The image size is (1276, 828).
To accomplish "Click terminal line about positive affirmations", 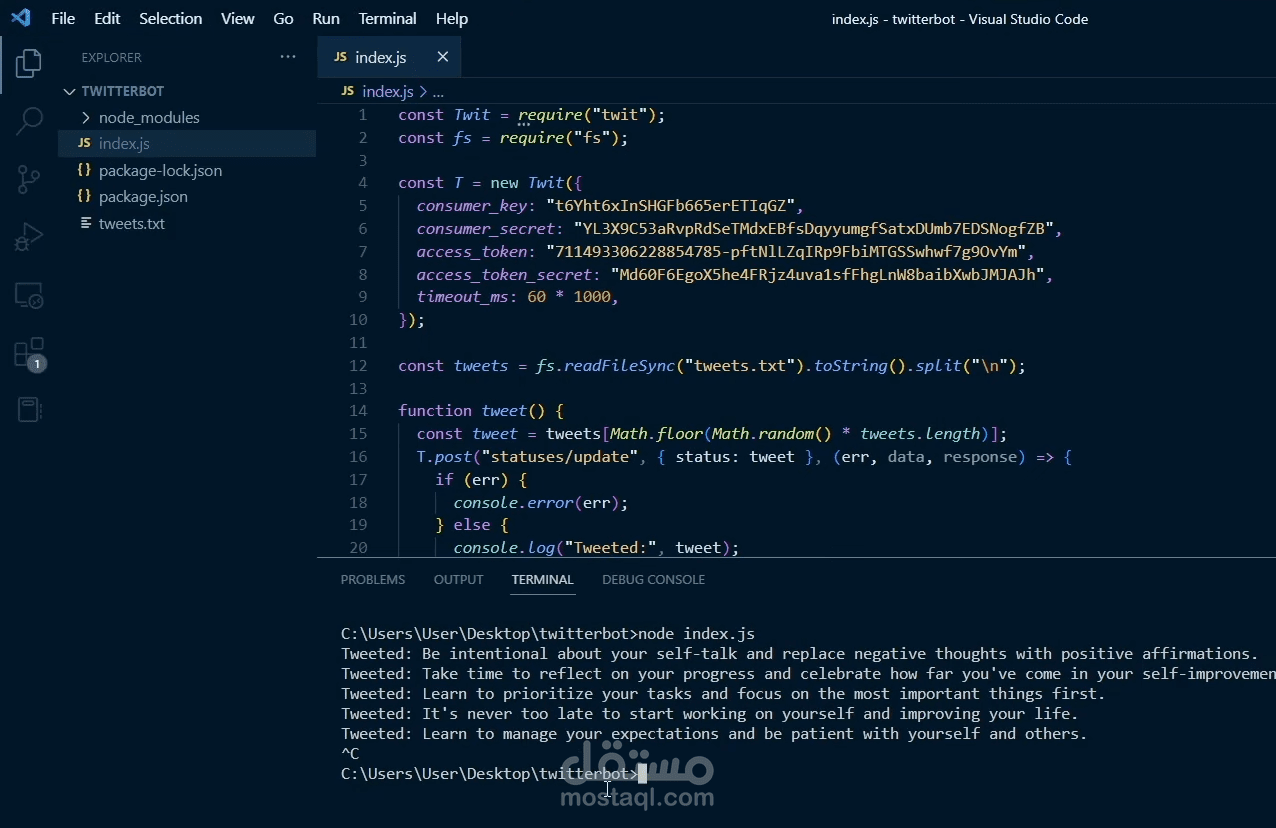I will tap(799, 654).
